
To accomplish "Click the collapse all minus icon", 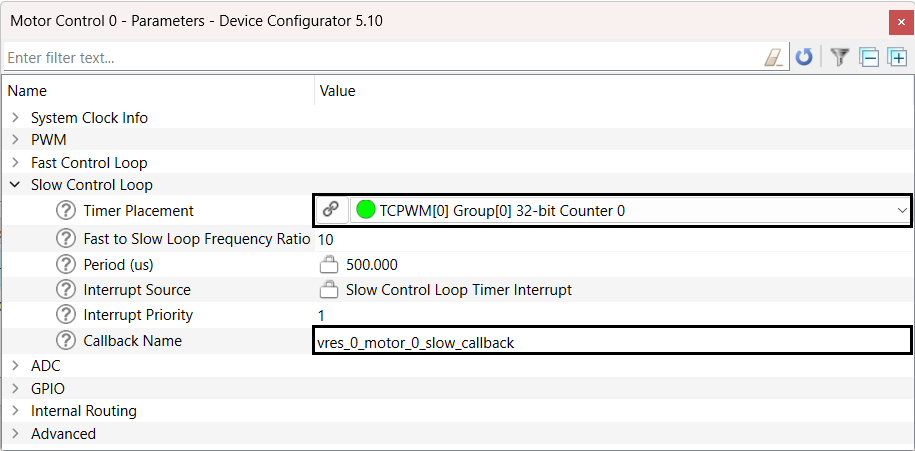I will 869,58.
